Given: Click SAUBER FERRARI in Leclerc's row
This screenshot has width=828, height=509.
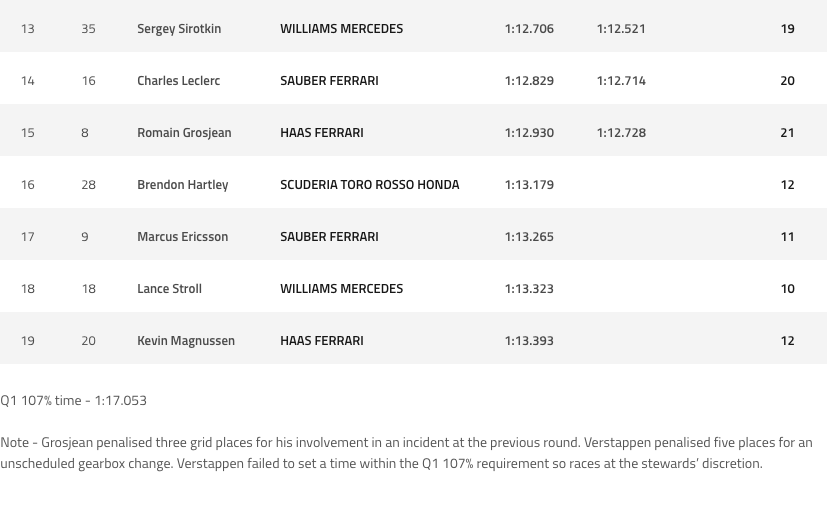Looking at the screenshot, I should [x=330, y=80].
